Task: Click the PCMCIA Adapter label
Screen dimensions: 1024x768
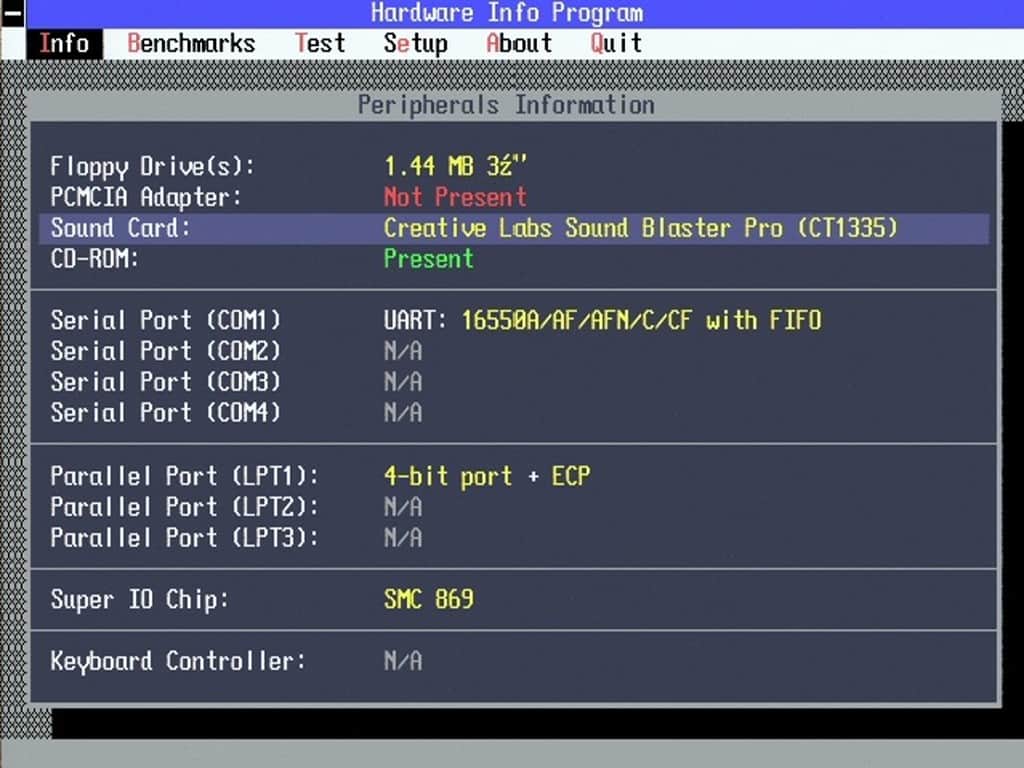Action: coord(146,197)
